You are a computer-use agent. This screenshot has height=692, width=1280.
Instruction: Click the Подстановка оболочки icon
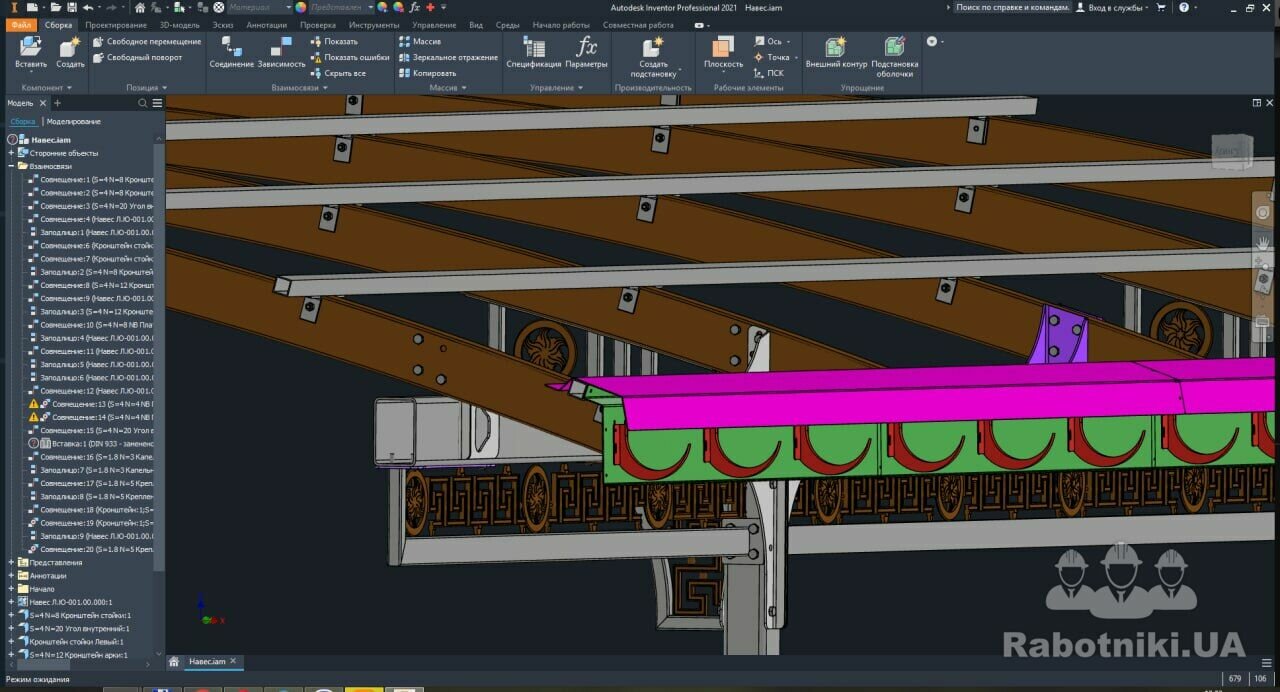(x=895, y=48)
